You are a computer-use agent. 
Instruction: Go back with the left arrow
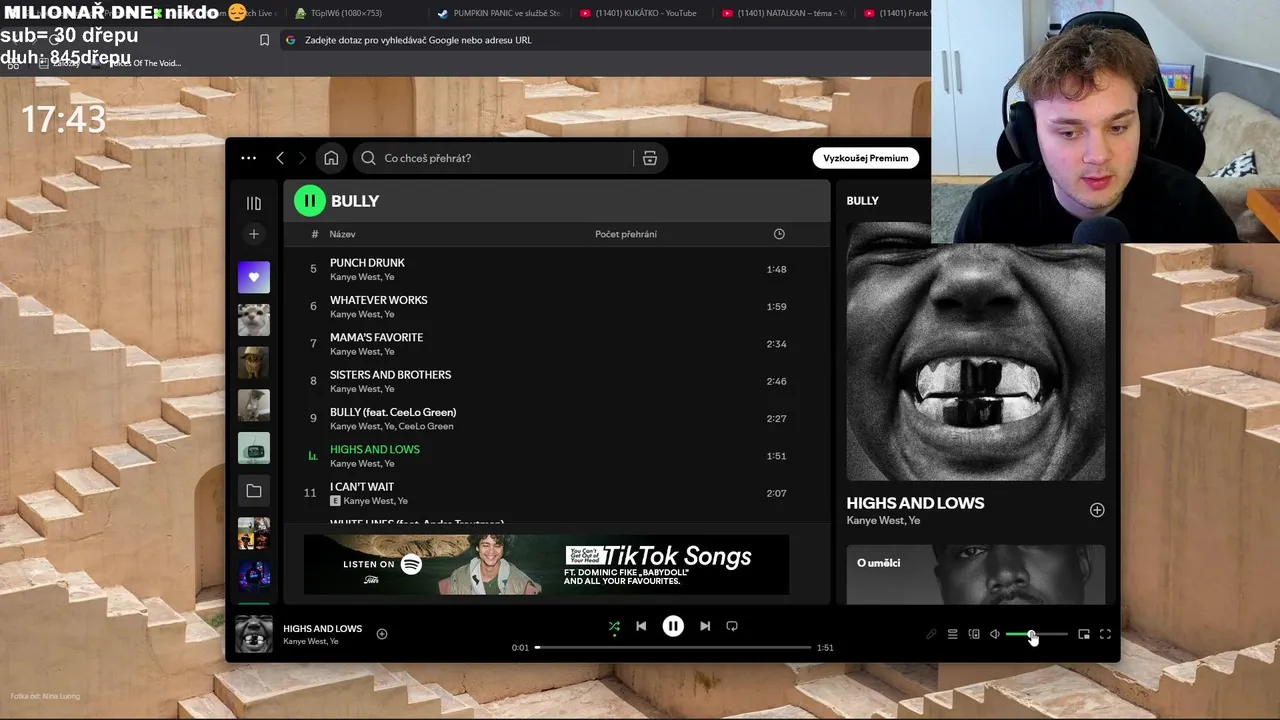click(280, 158)
